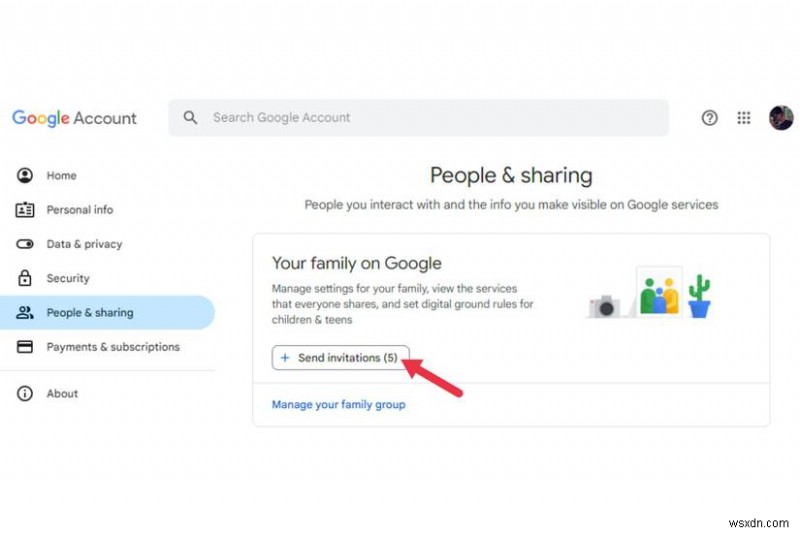
Task: Click the Payments credit card icon
Action: coord(24,347)
